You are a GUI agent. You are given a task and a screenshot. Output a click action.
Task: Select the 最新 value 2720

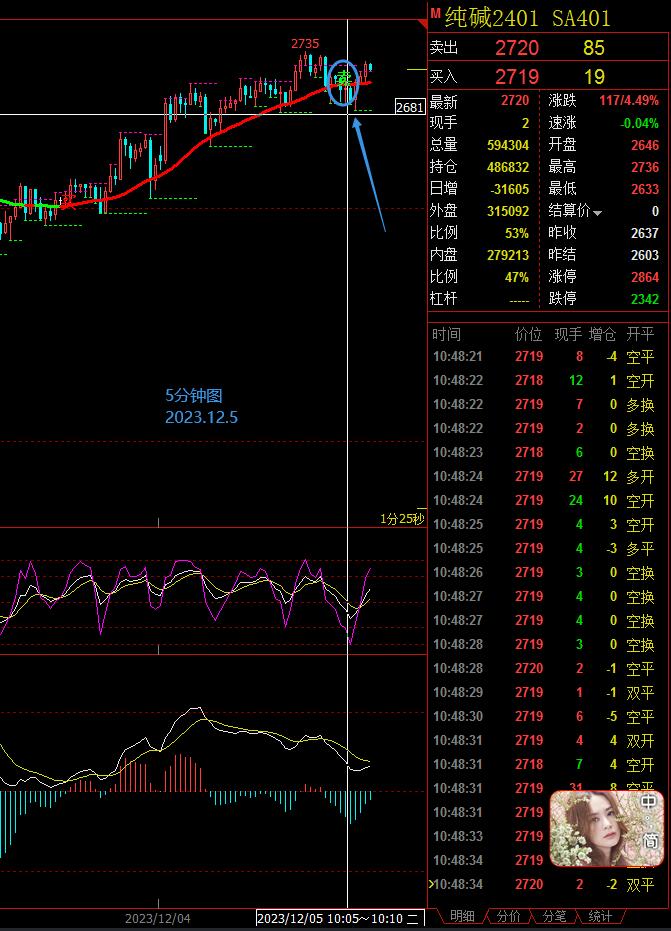pyautogui.click(x=514, y=101)
